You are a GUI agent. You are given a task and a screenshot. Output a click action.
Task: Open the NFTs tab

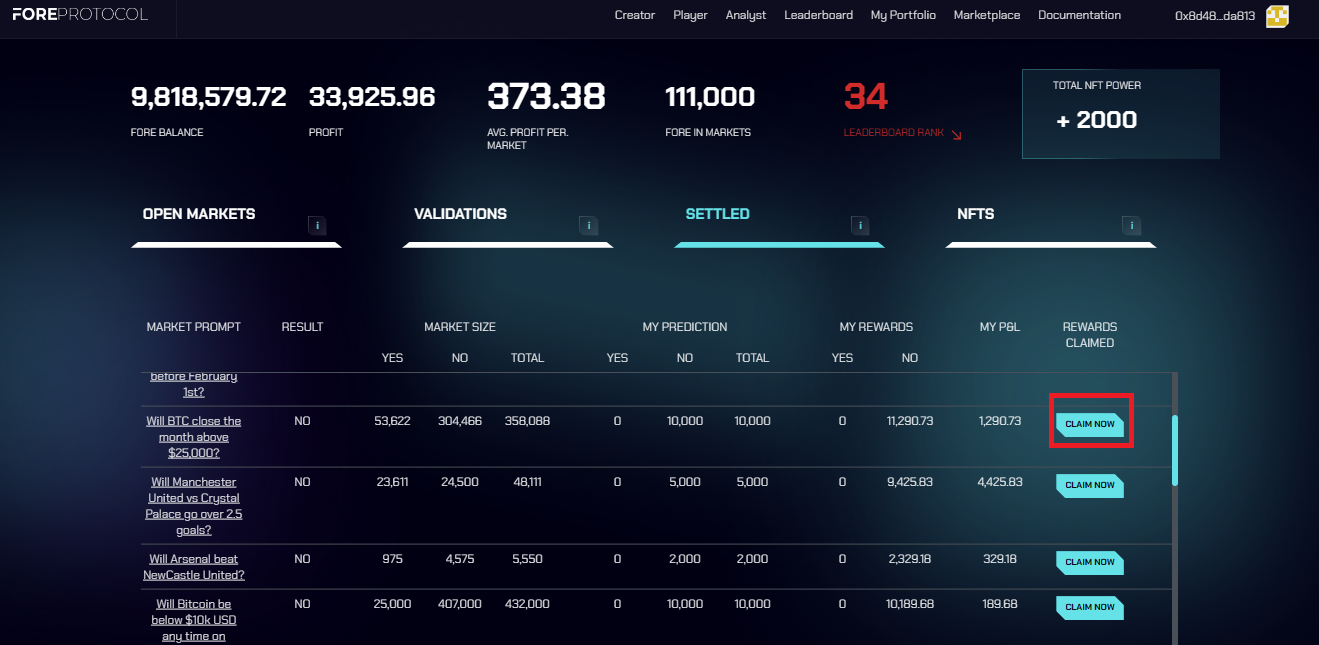pyautogui.click(x=975, y=214)
